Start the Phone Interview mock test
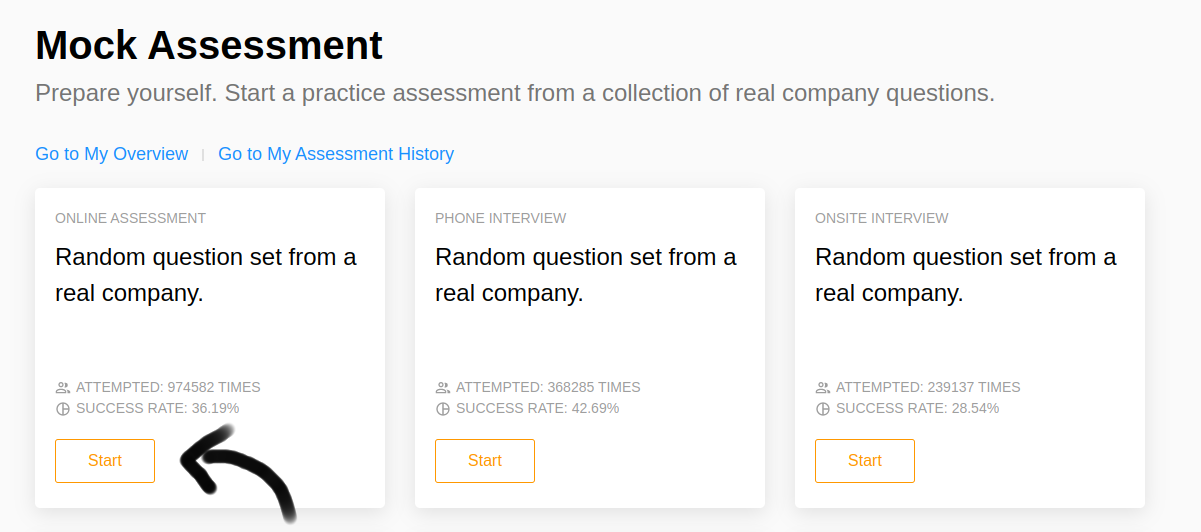The height and width of the screenshot is (532, 1201). tap(485, 461)
